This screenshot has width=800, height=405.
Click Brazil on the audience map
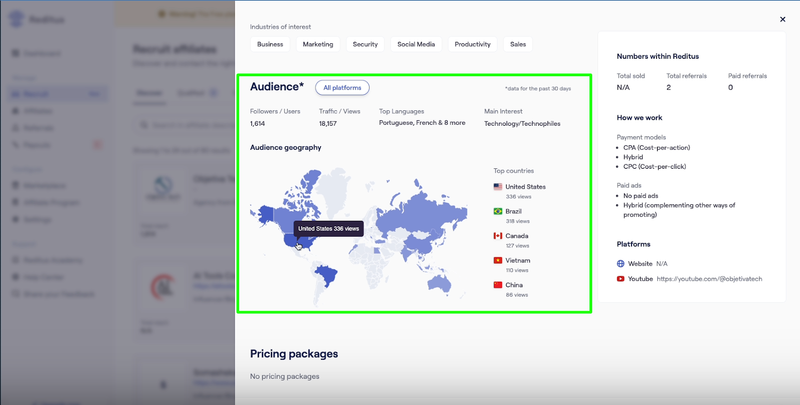(x=326, y=275)
